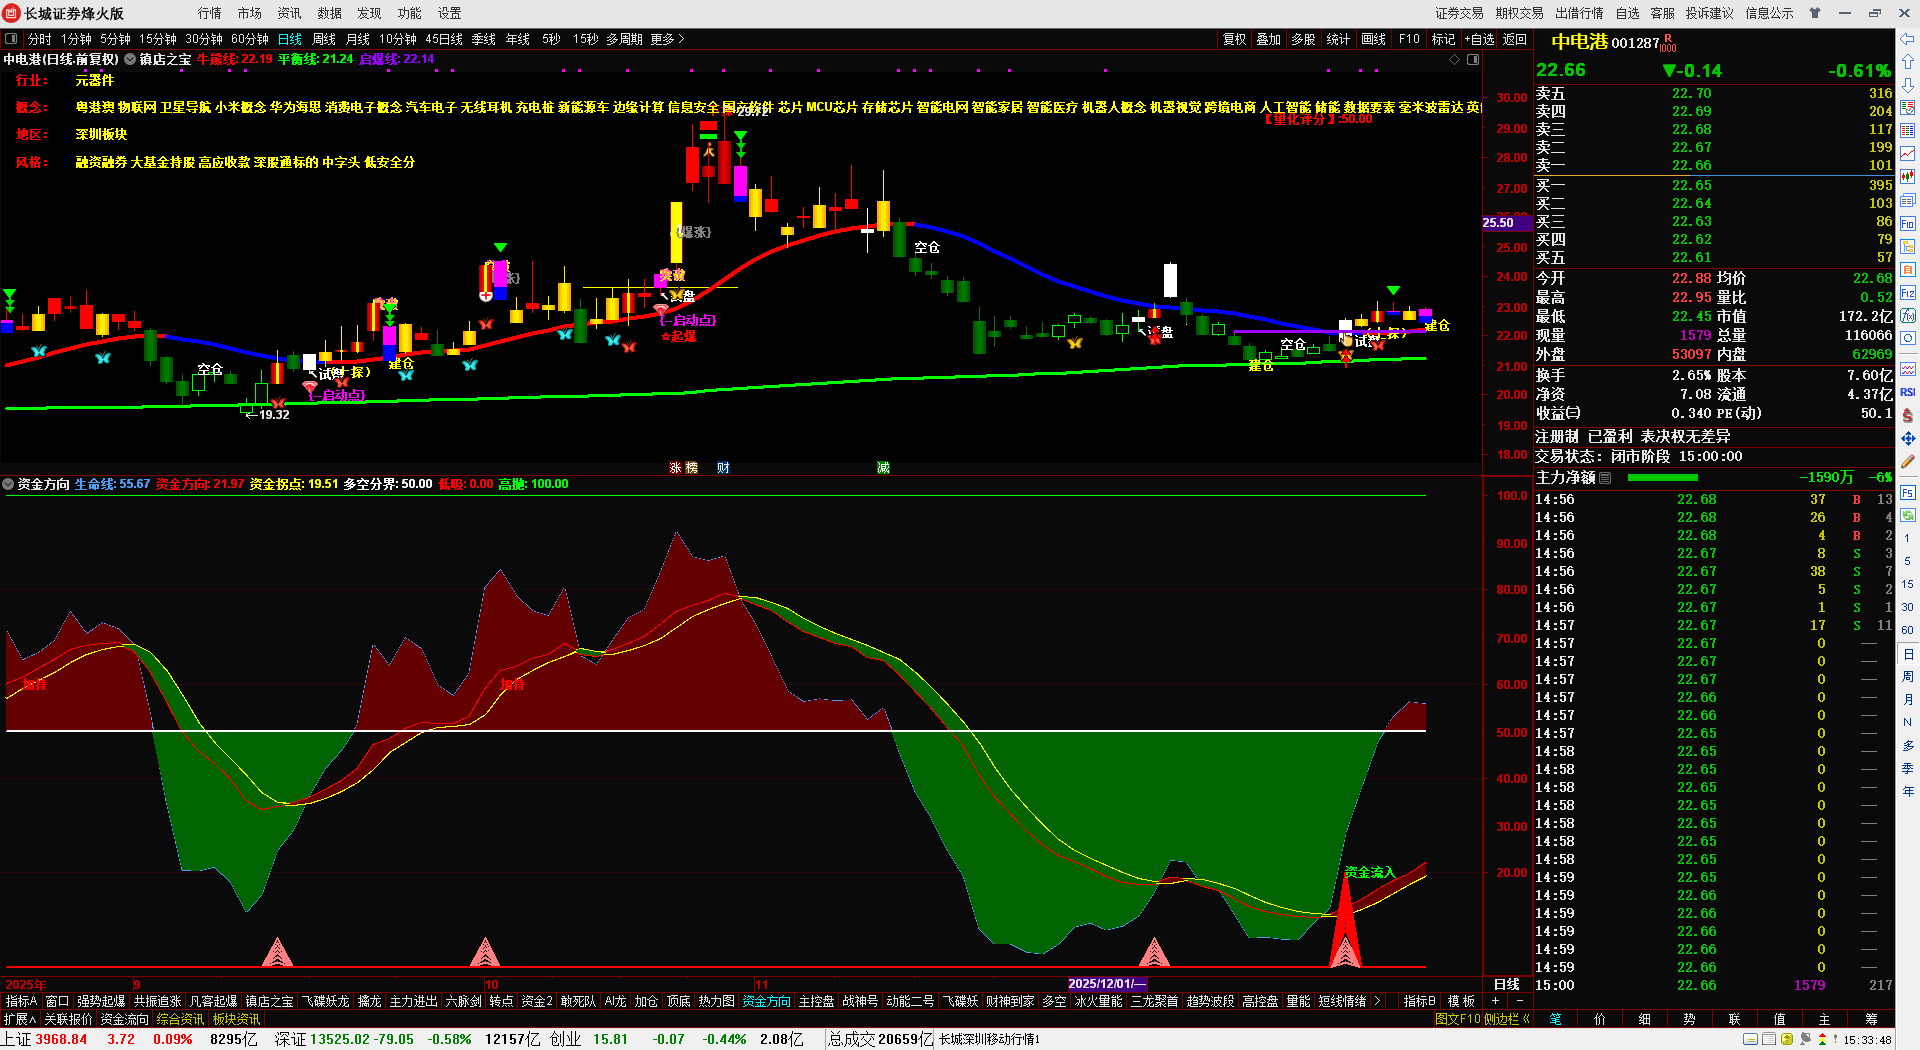
Task: Open the red candlestick chart icon
Action: pyautogui.click(x=1908, y=177)
